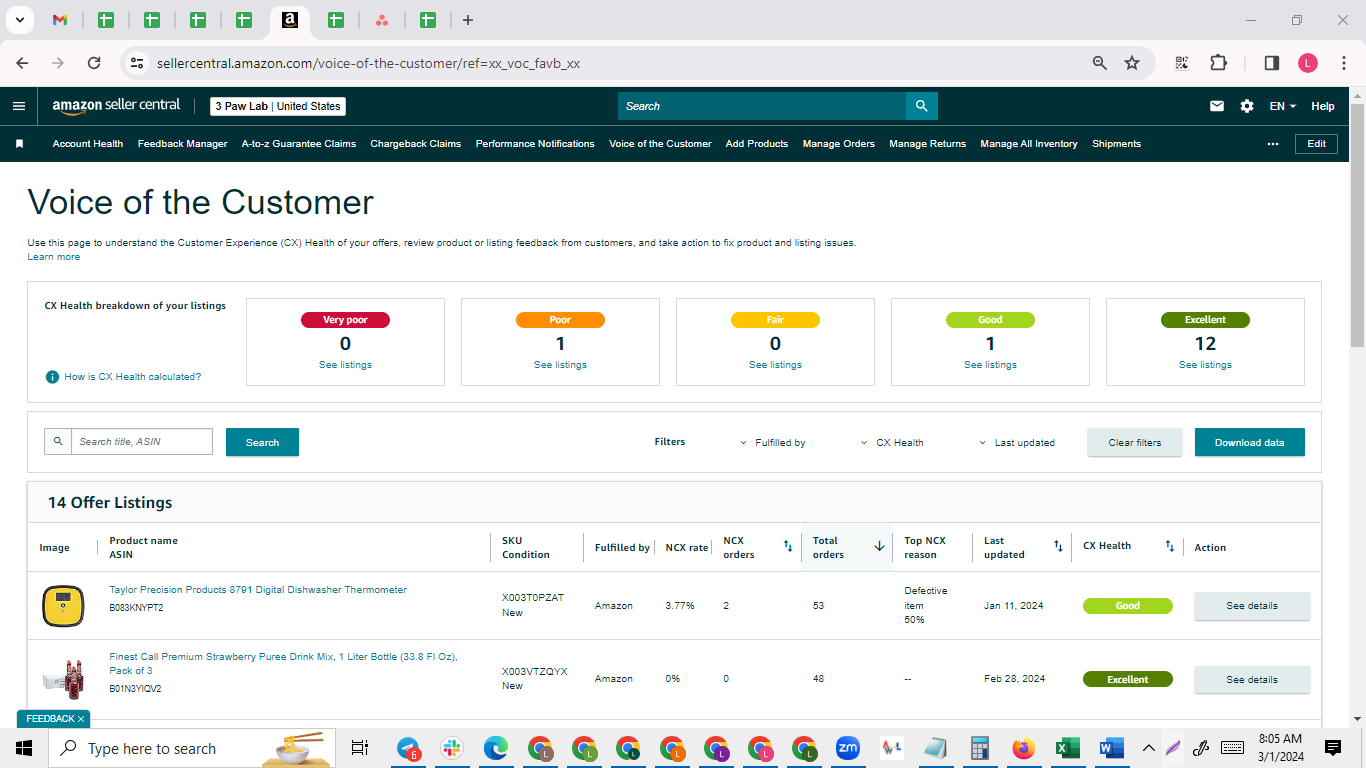Click the info icon beside How is CX Health calculated
The height and width of the screenshot is (768, 1366).
point(52,377)
